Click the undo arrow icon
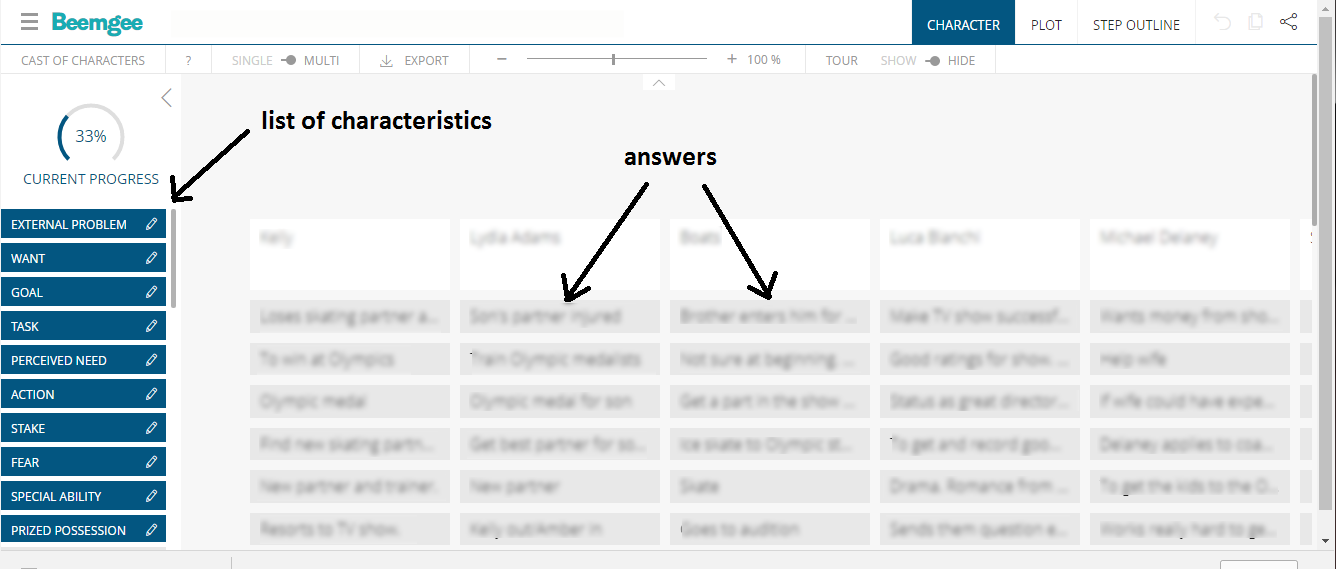 click(1222, 22)
